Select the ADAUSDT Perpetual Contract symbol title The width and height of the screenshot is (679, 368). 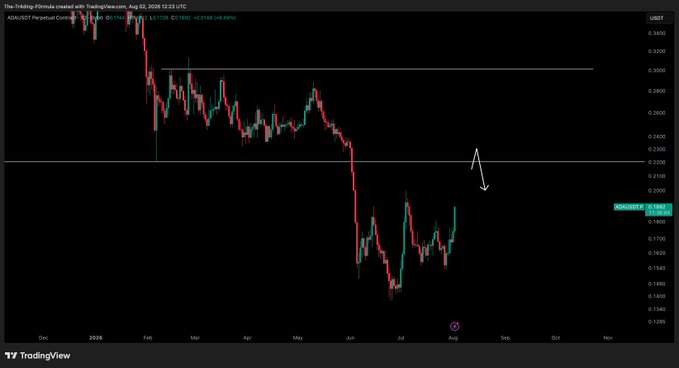pyautogui.click(x=41, y=18)
